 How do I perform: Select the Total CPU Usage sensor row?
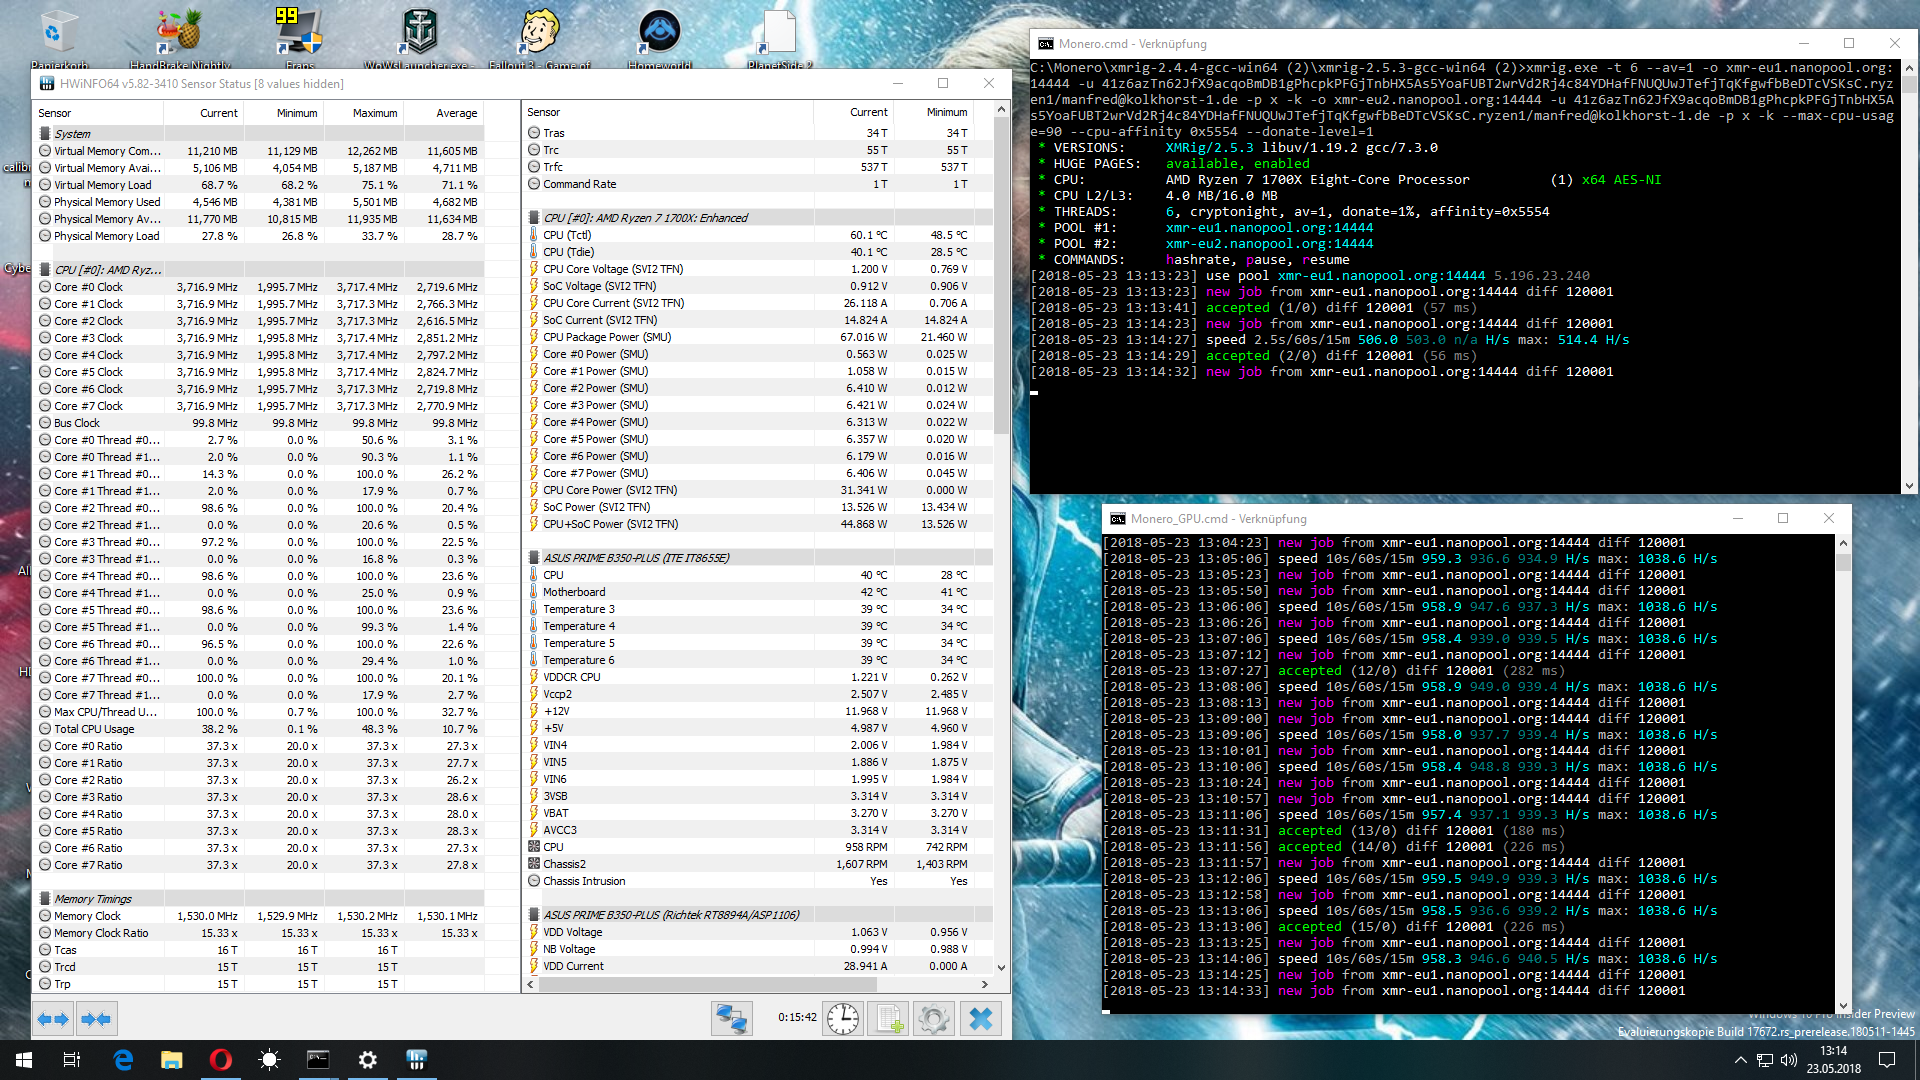tap(94, 729)
